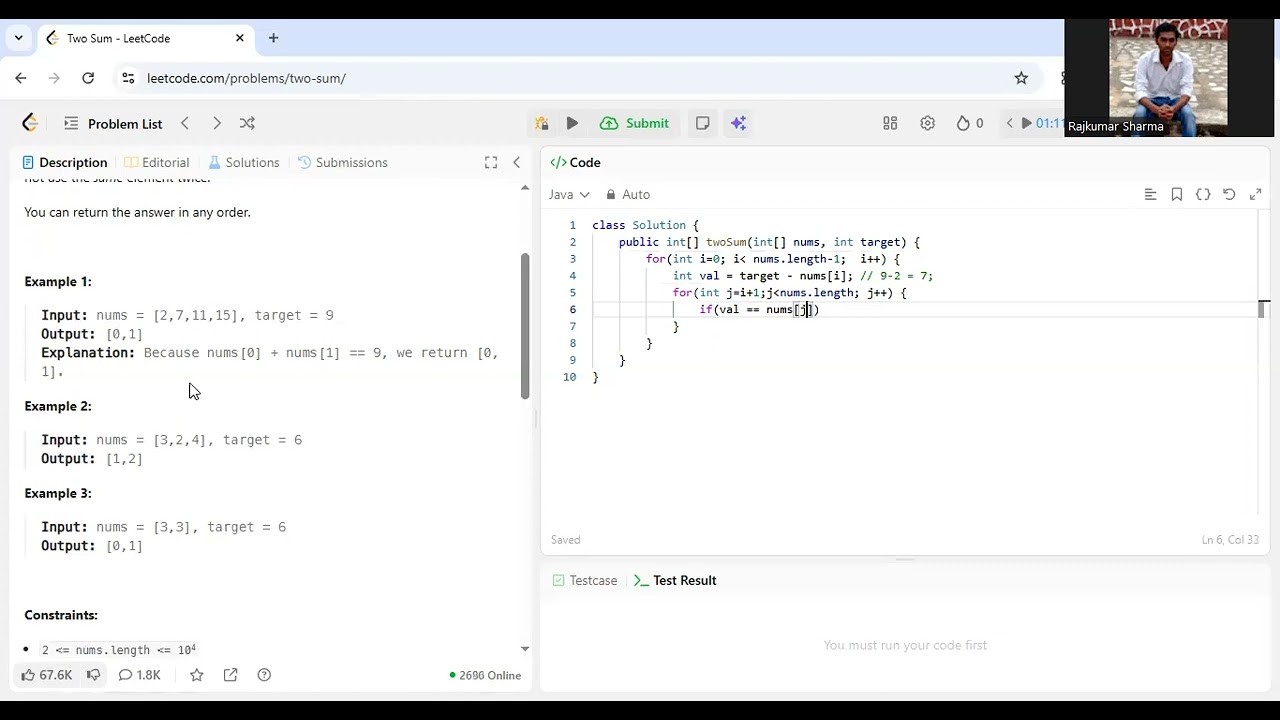Like the problem with thumbs up
Viewport: 1280px width, 720px height.
click(x=46, y=675)
